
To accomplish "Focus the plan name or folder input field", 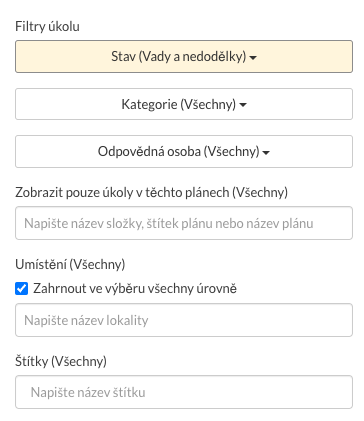I will coord(184,223).
